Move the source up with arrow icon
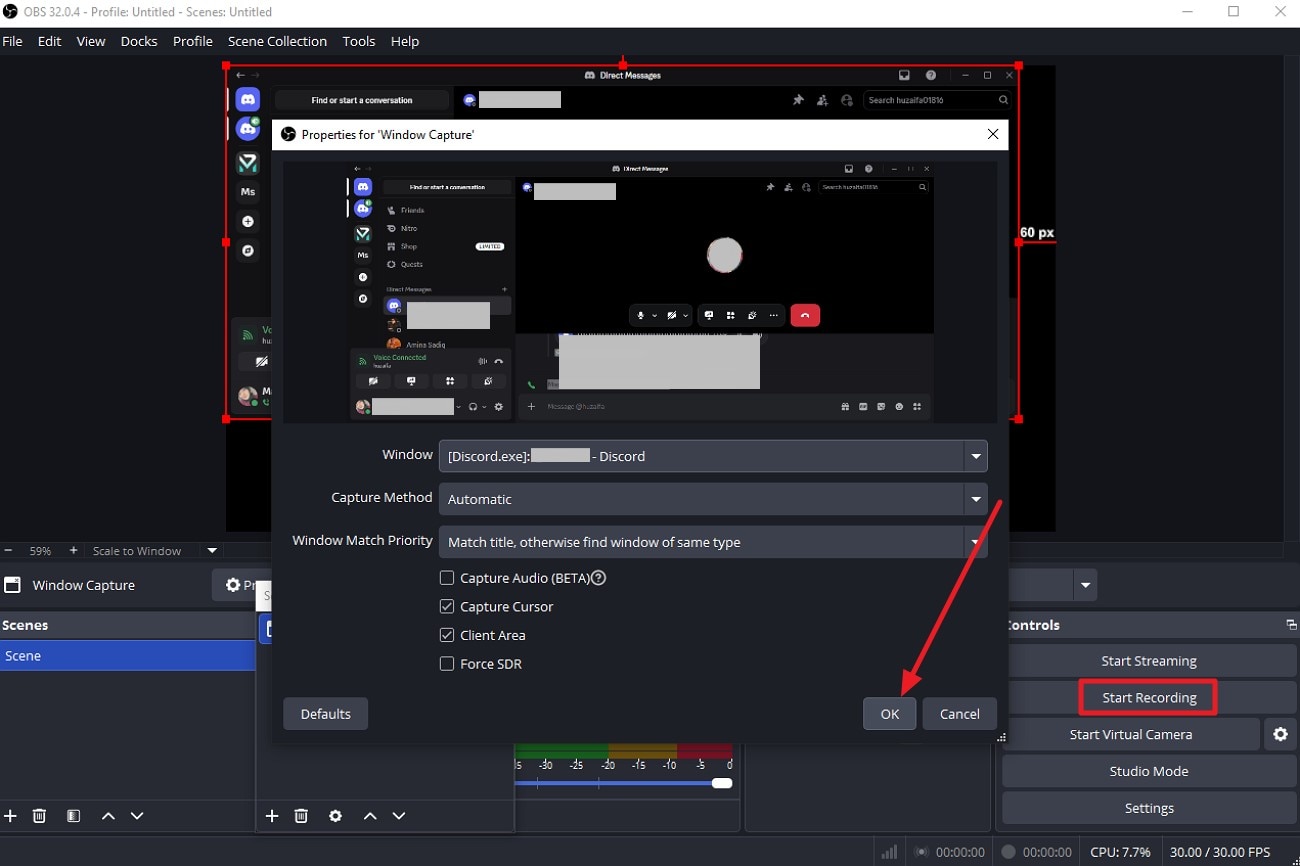The image size is (1300, 866). pos(369,815)
